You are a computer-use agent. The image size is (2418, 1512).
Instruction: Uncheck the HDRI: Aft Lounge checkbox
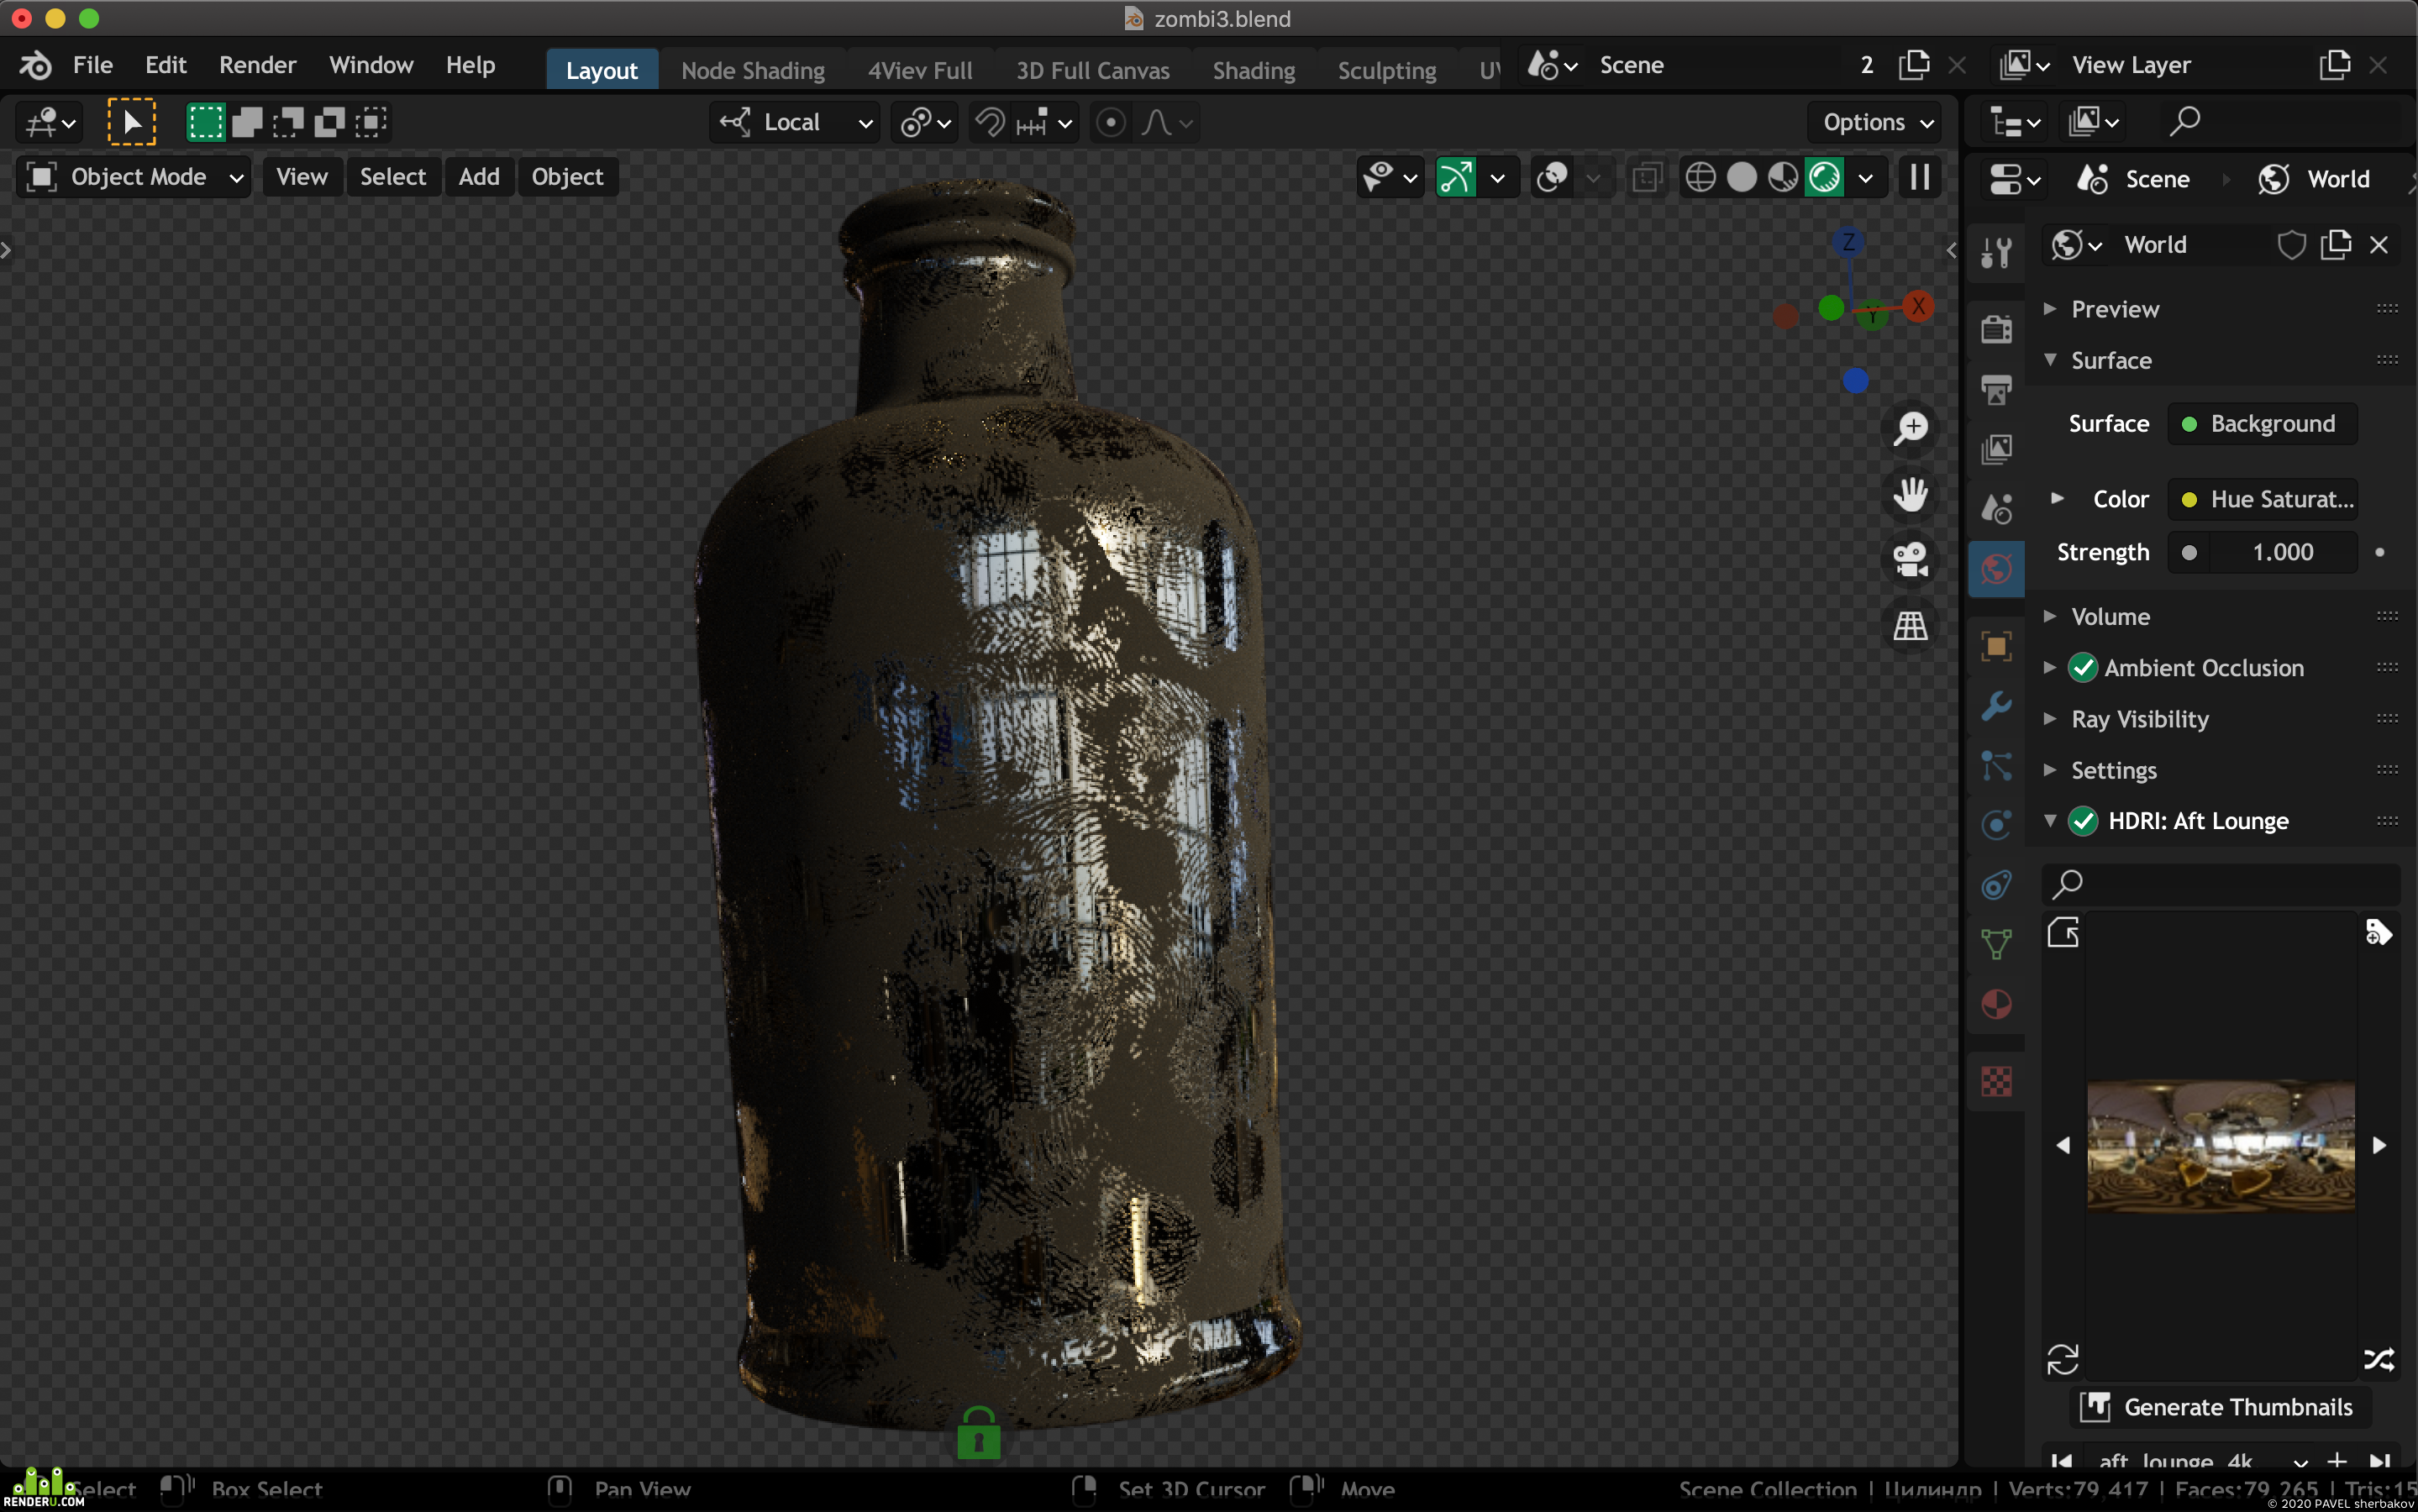click(2083, 821)
